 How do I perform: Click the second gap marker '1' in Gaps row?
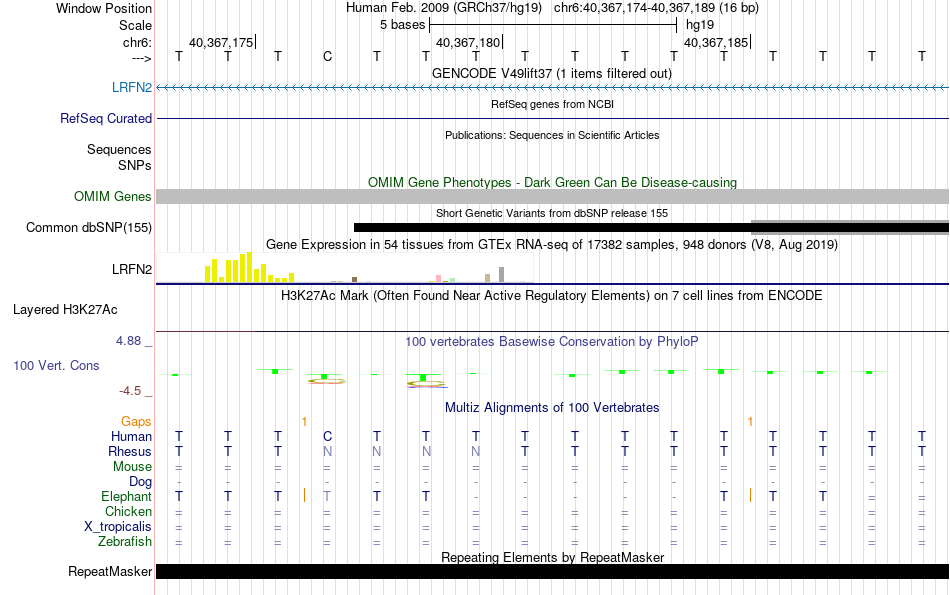click(750, 421)
